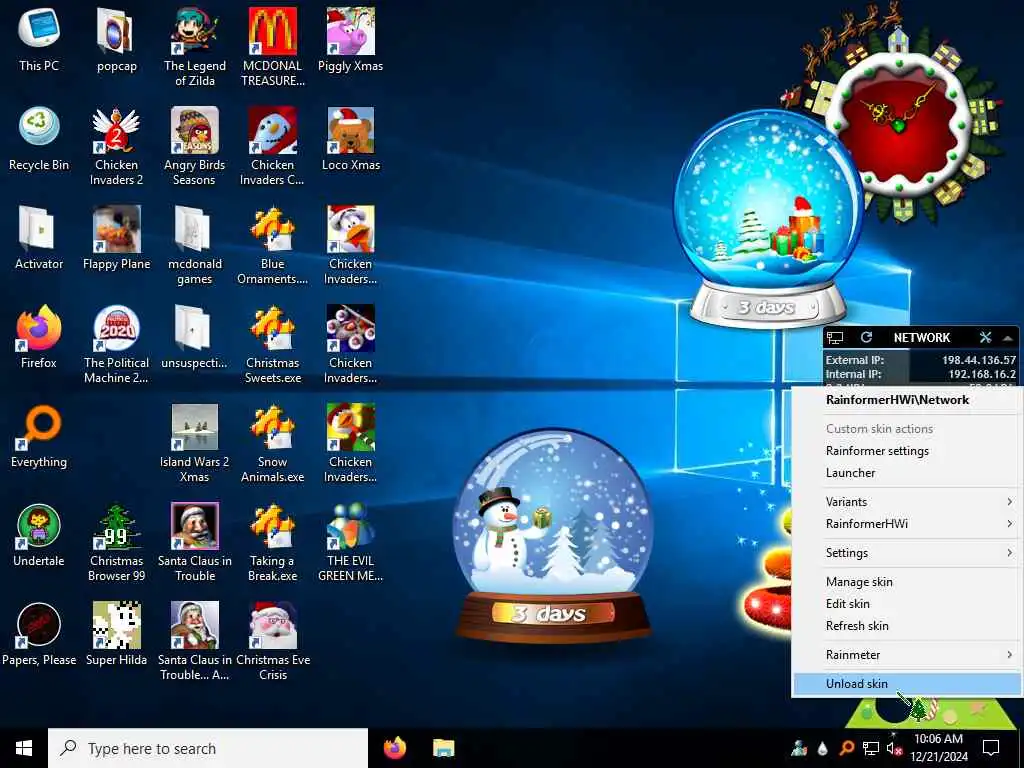Screen dimensions: 1024x768
Task: Click the monitor icon in Network skin header
Action: click(x=835, y=338)
